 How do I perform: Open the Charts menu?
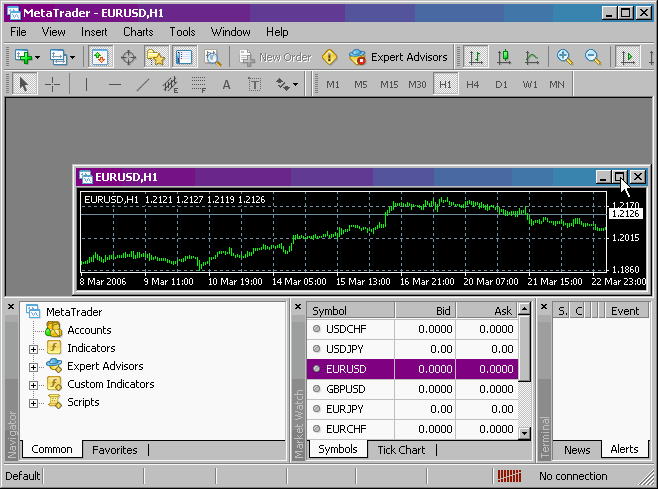(x=138, y=32)
